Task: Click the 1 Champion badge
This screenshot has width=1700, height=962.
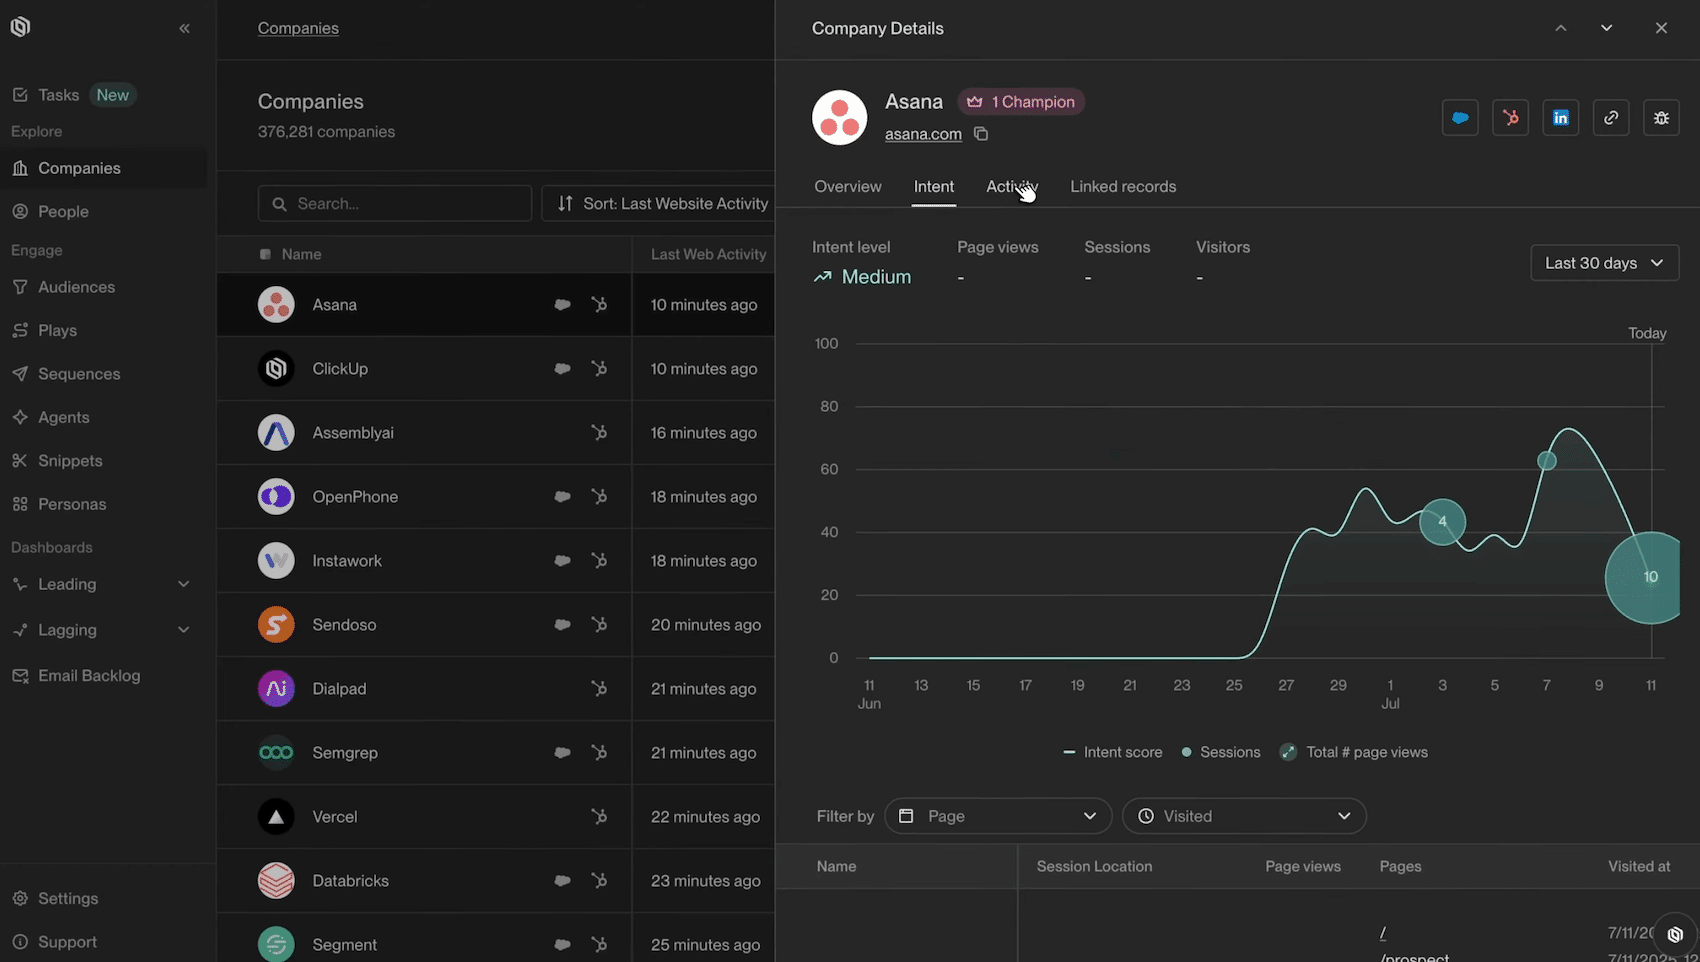Action: click(x=1021, y=102)
